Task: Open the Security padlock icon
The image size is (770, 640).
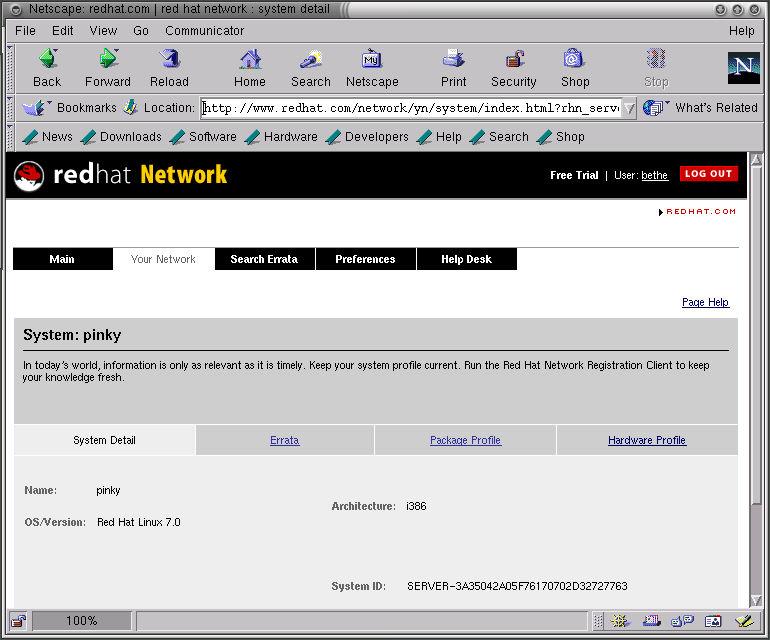Action: (x=514, y=60)
